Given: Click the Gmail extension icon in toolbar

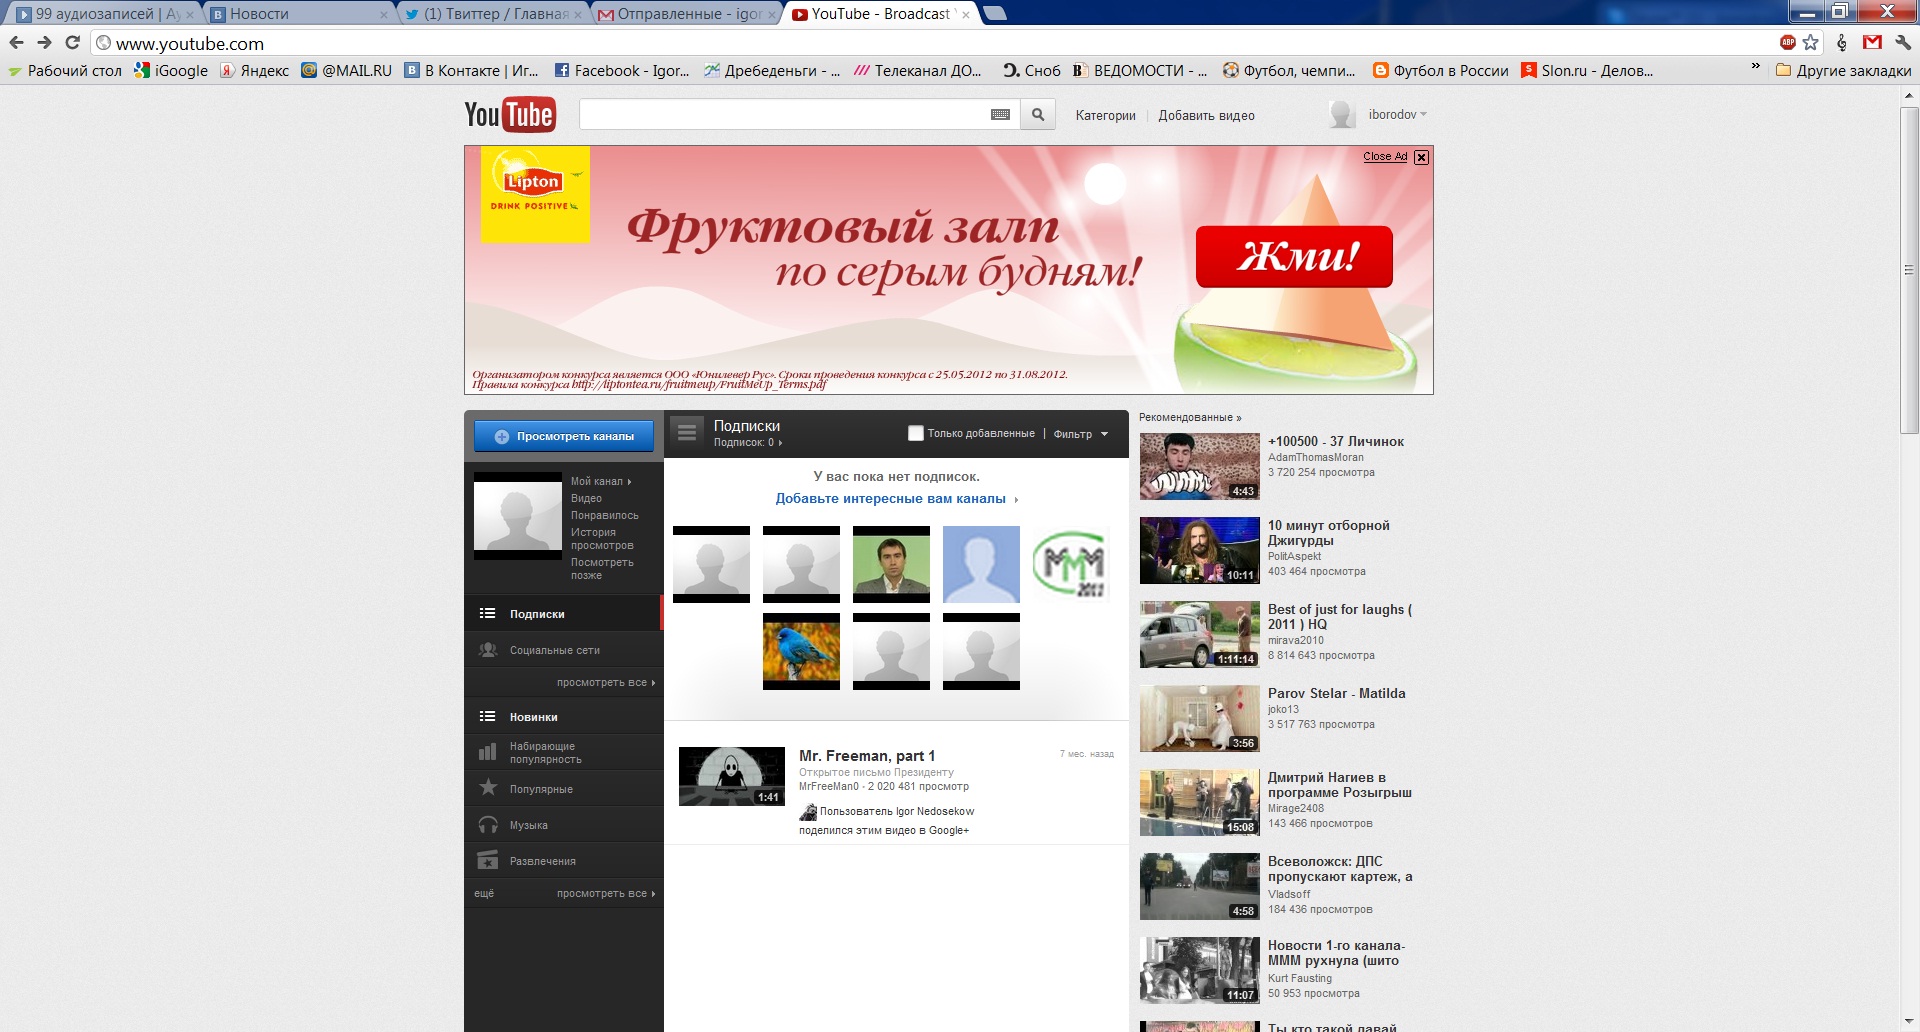Looking at the screenshot, I should pos(1872,43).
